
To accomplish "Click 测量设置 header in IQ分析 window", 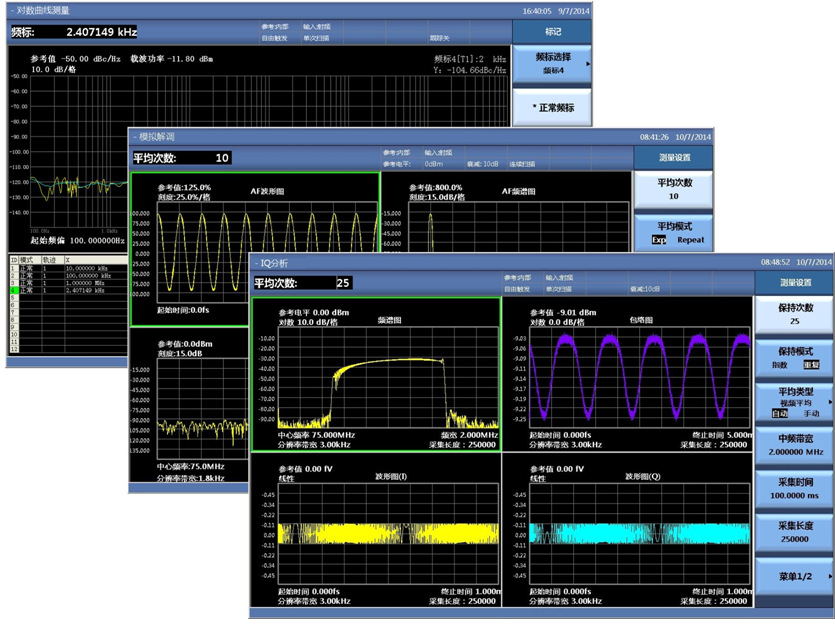I will [x=796, y=283].
